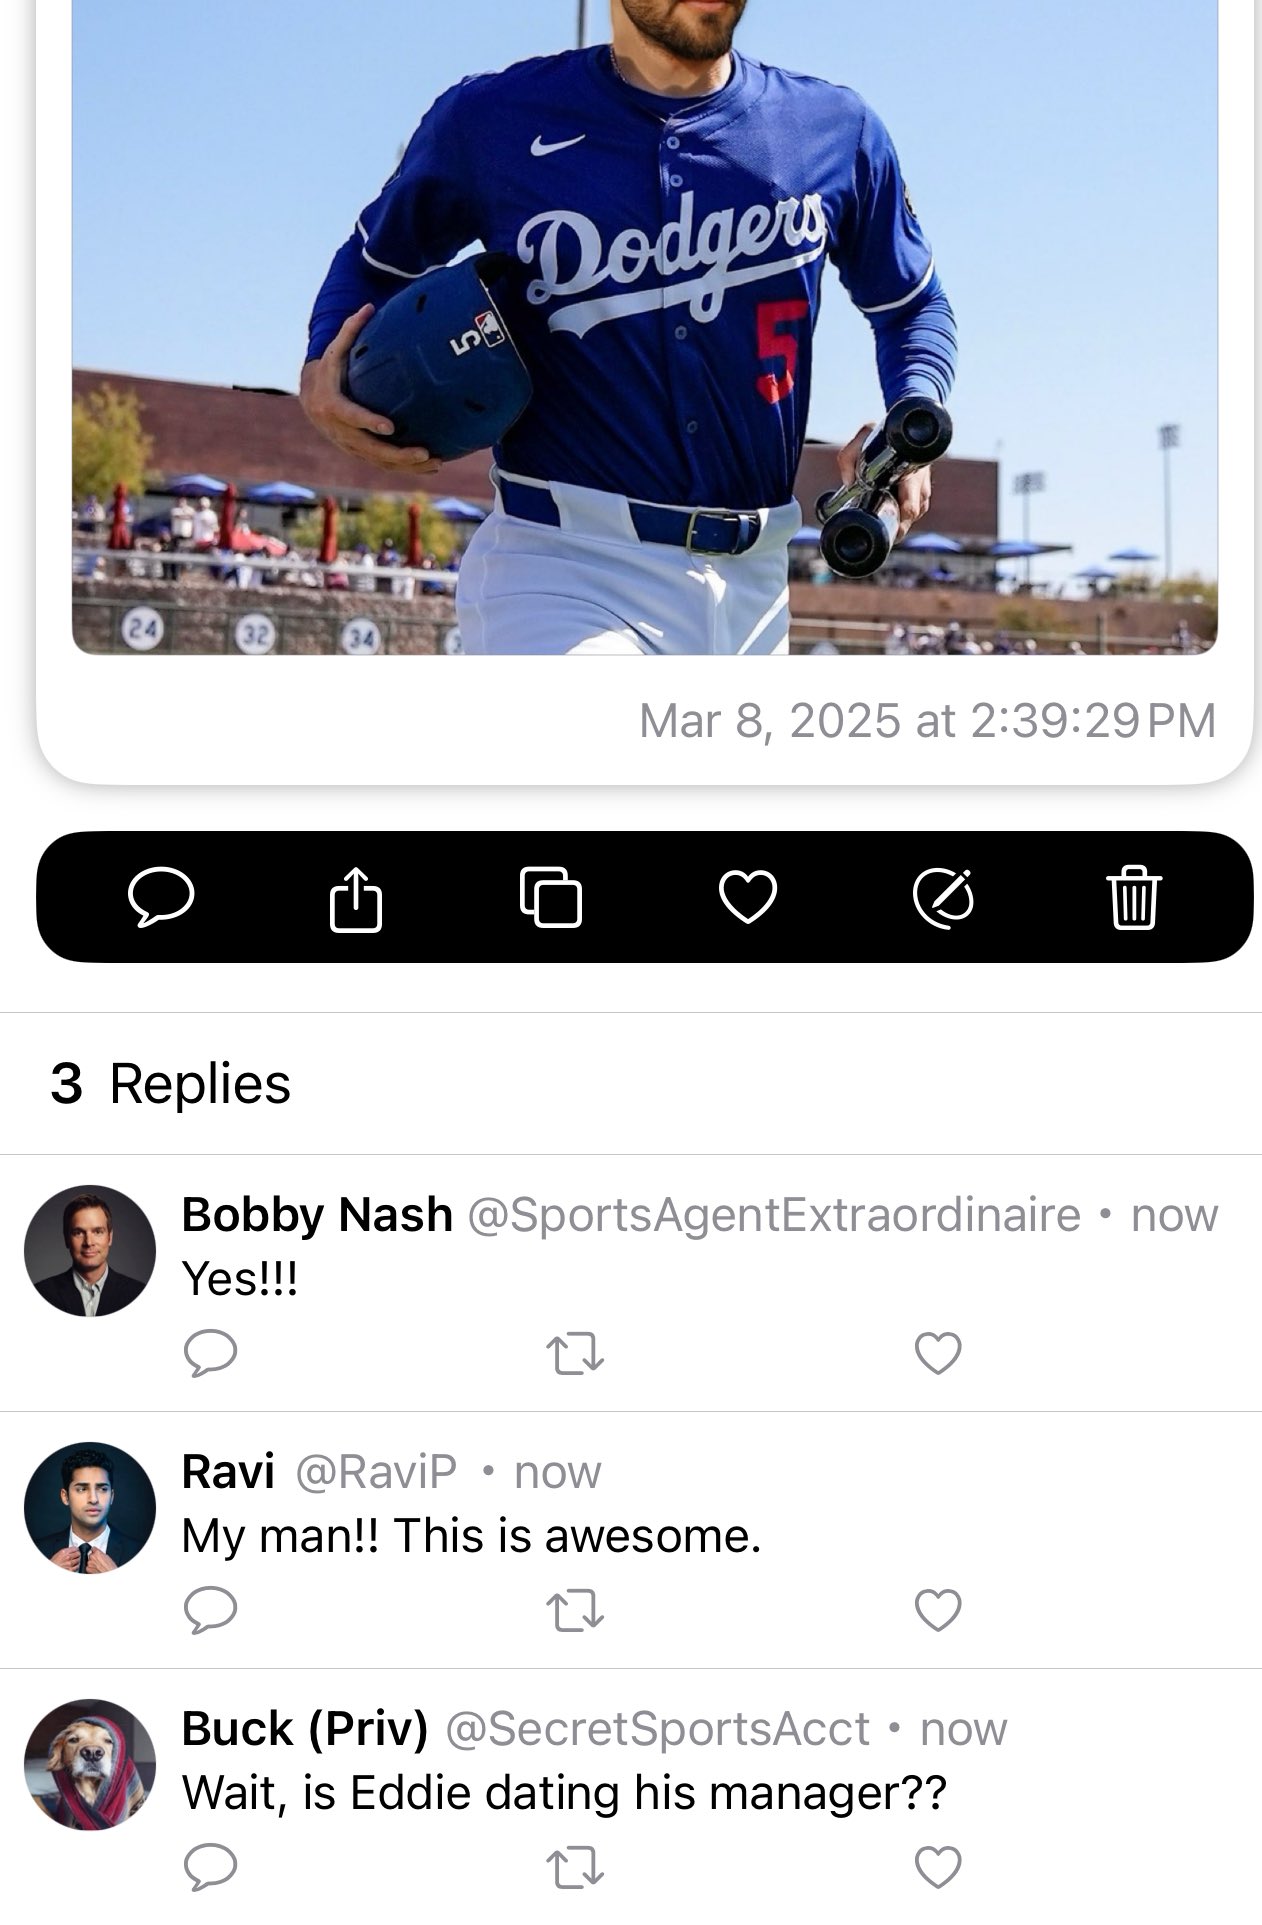Like the post with toolbar heart
1262x1925 pixels.
coord(747,897)
